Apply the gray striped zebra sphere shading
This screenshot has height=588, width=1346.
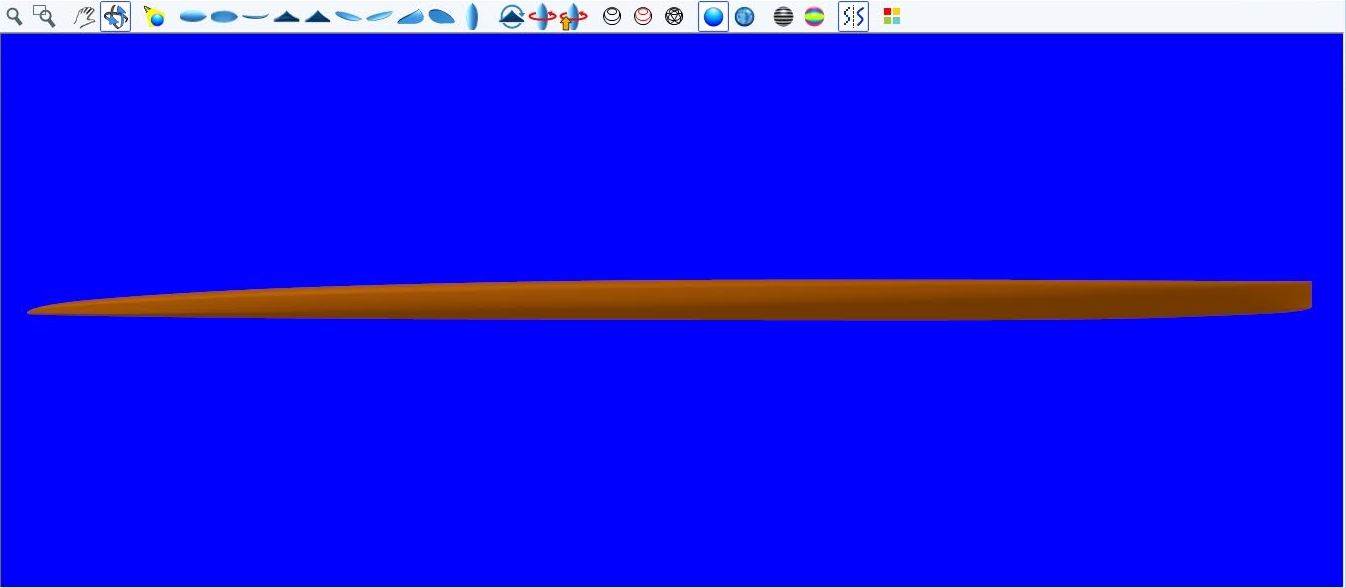(x=784, y=16)
